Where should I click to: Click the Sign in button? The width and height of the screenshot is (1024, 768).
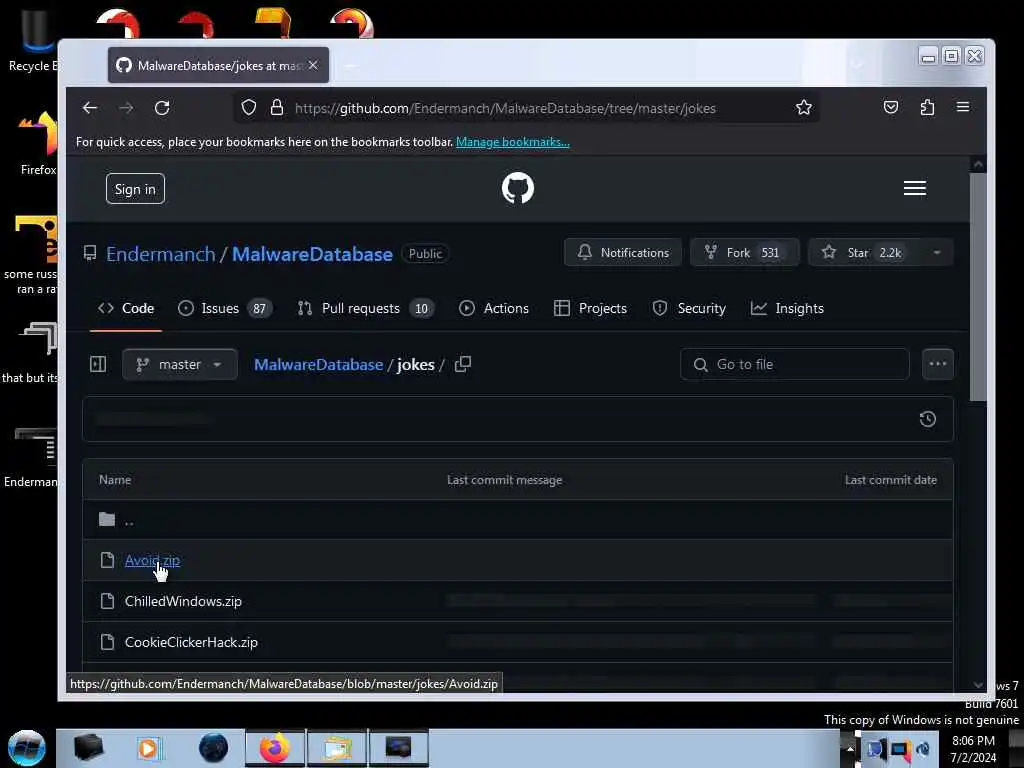[x=135, y=189]
